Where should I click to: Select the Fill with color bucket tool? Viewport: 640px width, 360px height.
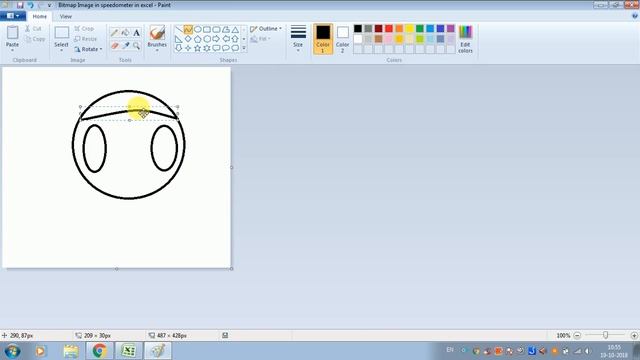click(126, 33)
